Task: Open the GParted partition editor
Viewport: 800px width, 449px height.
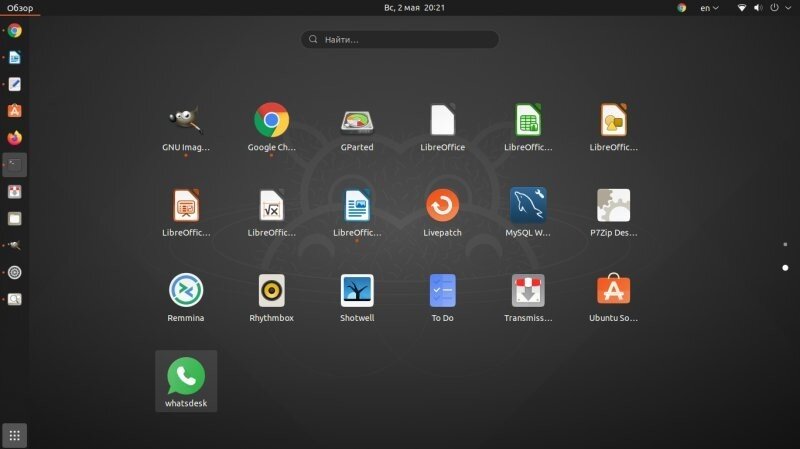Action: click(357, 128)
